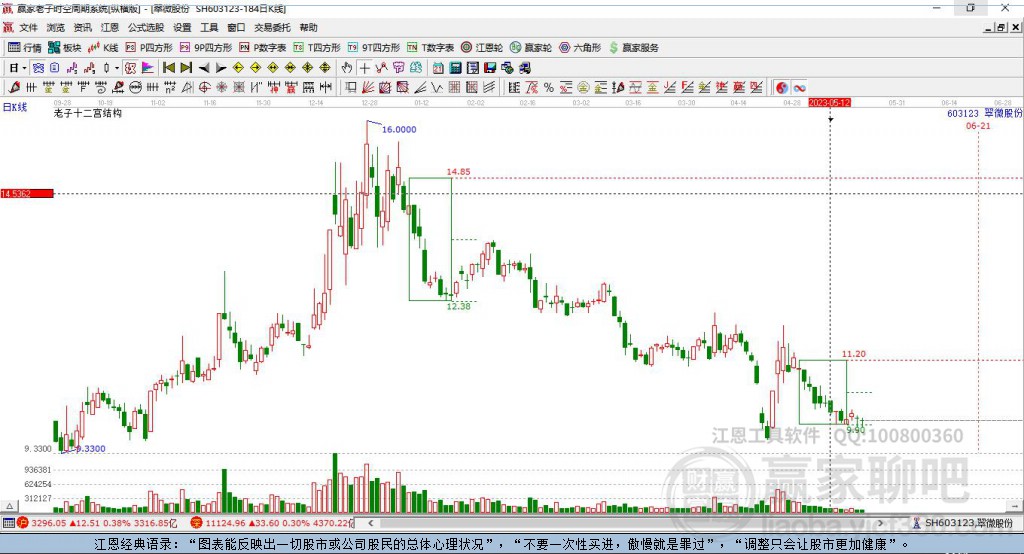
Task: Jump to first bar with green skip-back icon
Action: pyautogui.click(x=168, y=68)
